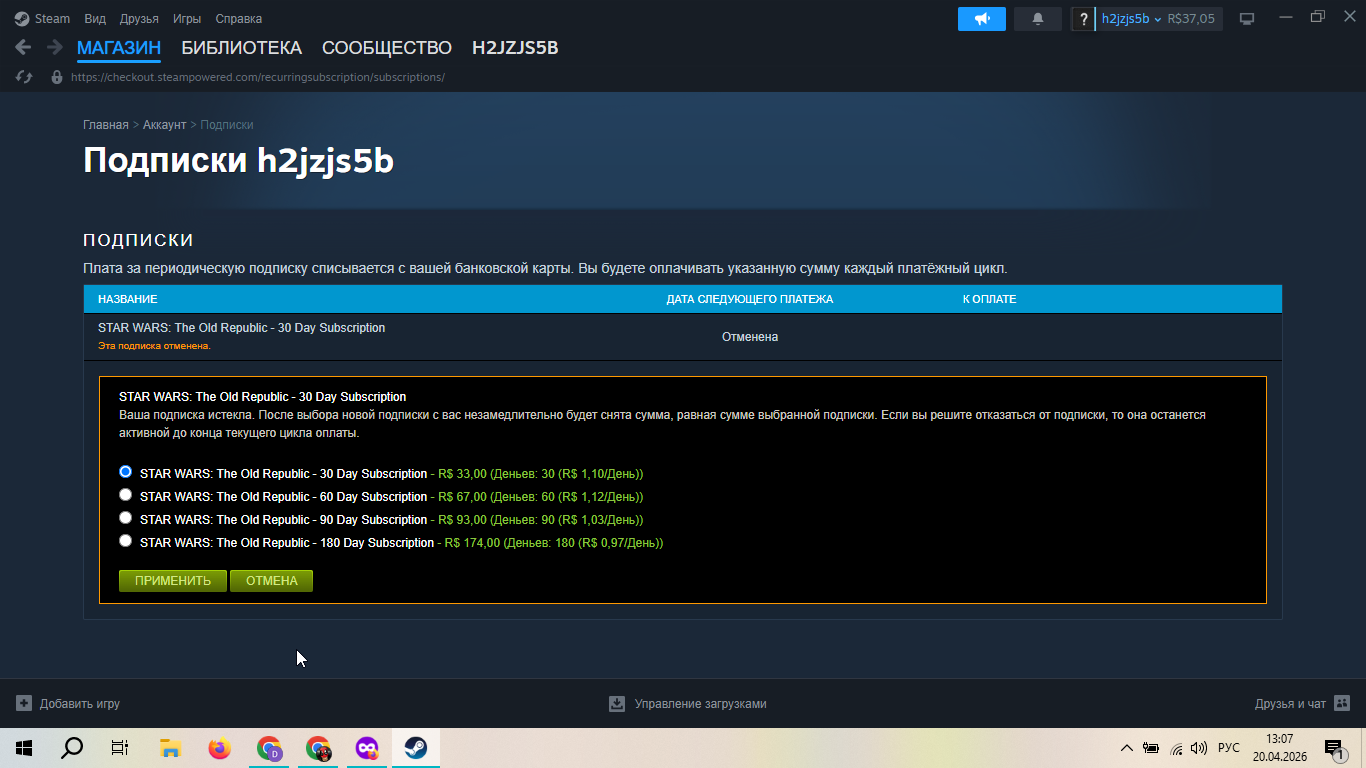Open the Steam menu
1366x768 pixels.
(53, 19)
